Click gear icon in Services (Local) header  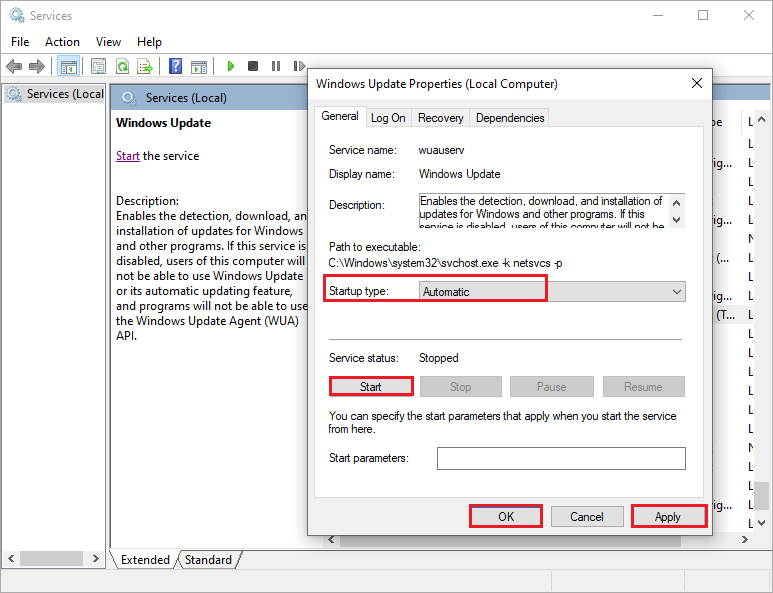click(x=129, y=98)
